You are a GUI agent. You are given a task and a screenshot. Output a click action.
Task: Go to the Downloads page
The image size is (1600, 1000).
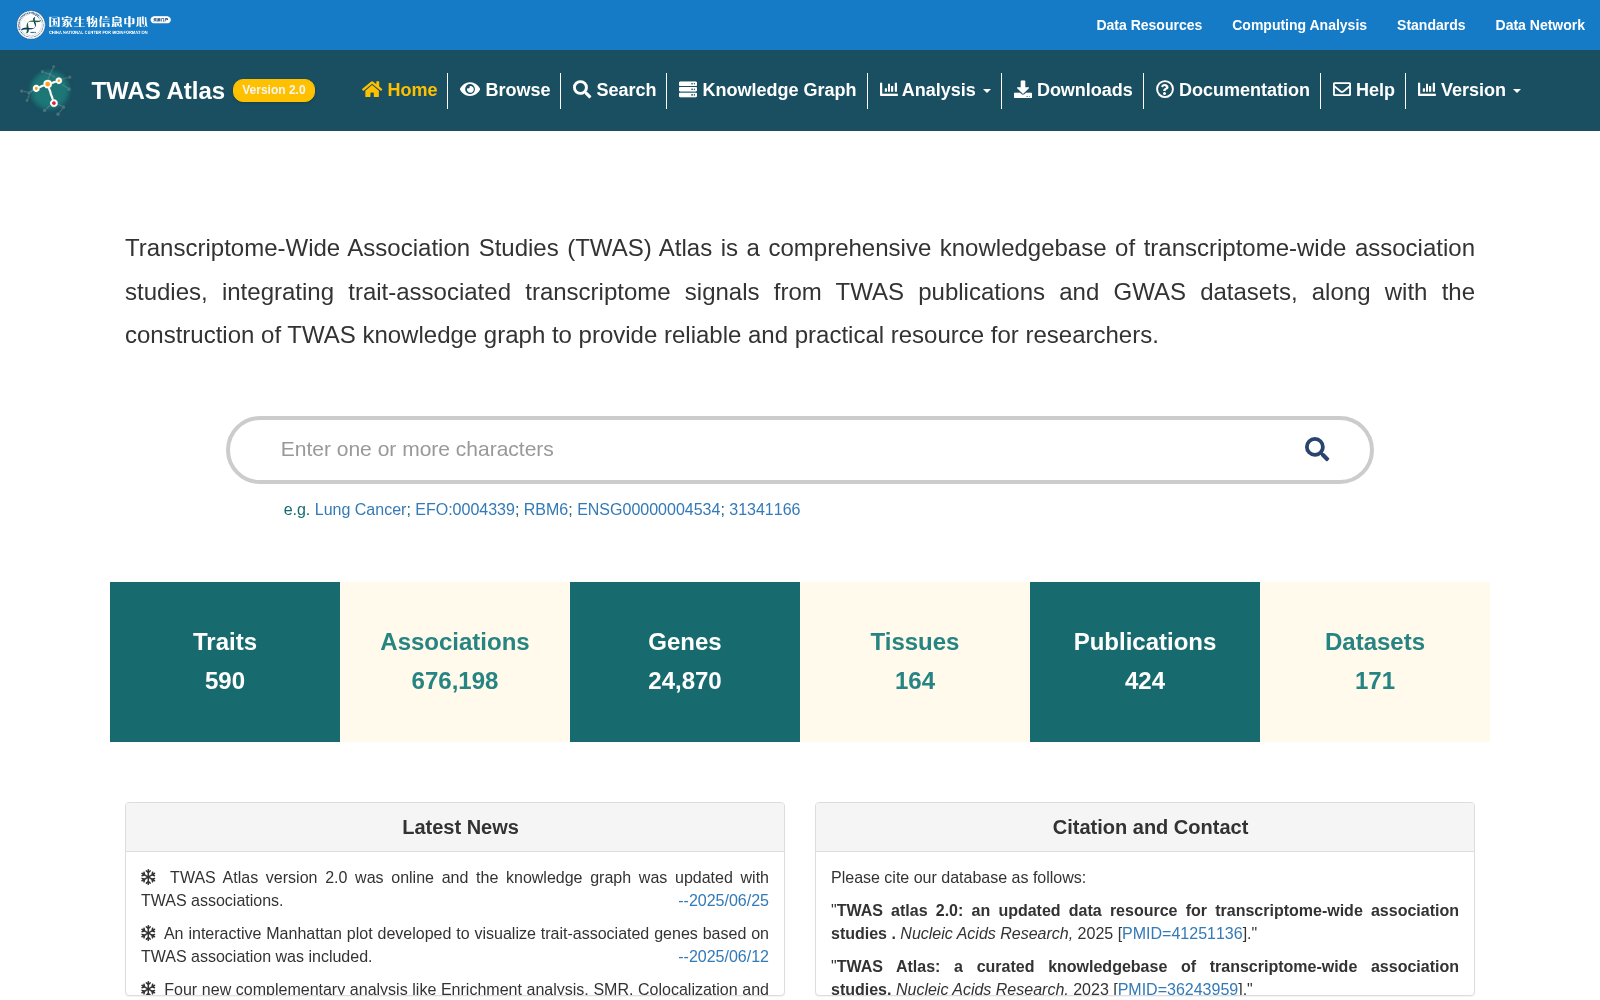tap(1073, 90)
